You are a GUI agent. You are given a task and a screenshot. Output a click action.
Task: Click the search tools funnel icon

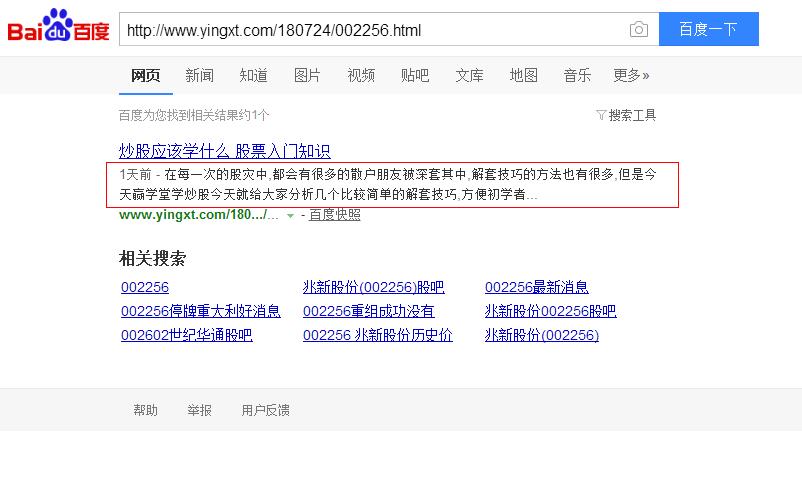pyautogui.click(x=601, y=115)
